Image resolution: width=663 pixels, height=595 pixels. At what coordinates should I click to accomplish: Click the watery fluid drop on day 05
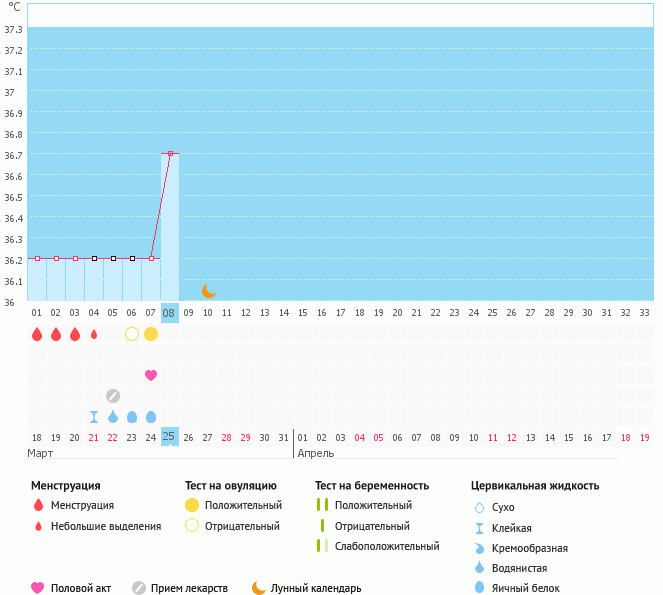pyautogui.click(x=113, y=417)
